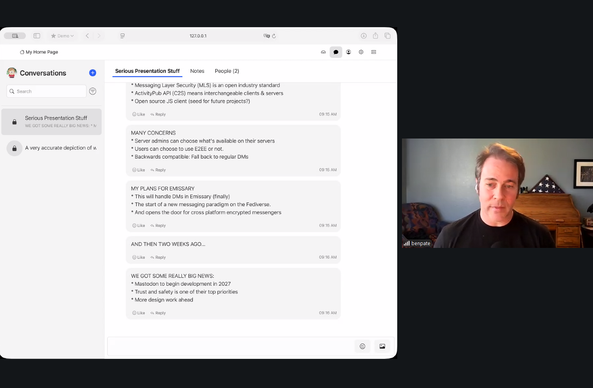Click 'Backwards compatible: Fall back to regular DMs' text

[x=190, y=157]
